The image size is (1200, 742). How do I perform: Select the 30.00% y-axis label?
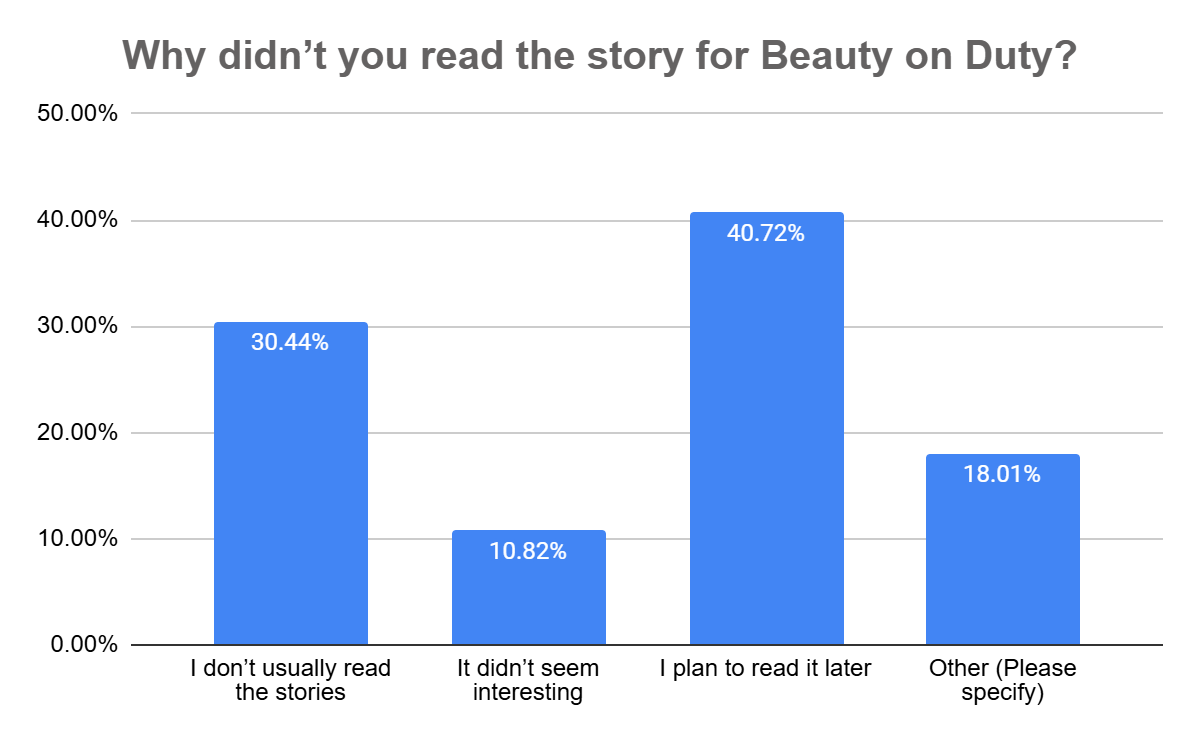coord(78,327)
